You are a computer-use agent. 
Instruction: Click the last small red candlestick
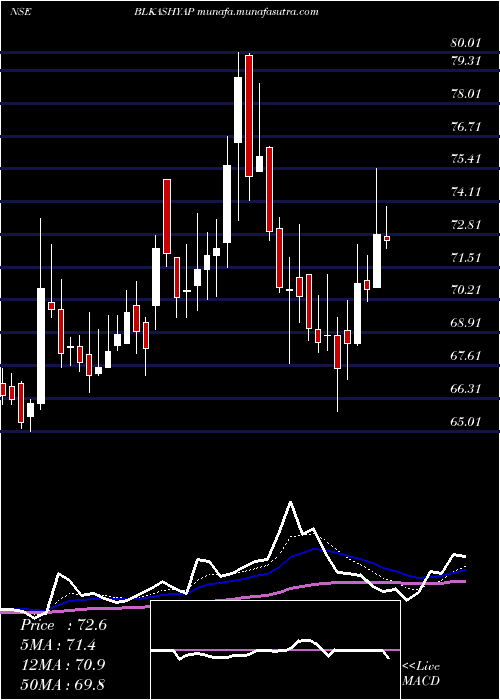coord(387,238)
